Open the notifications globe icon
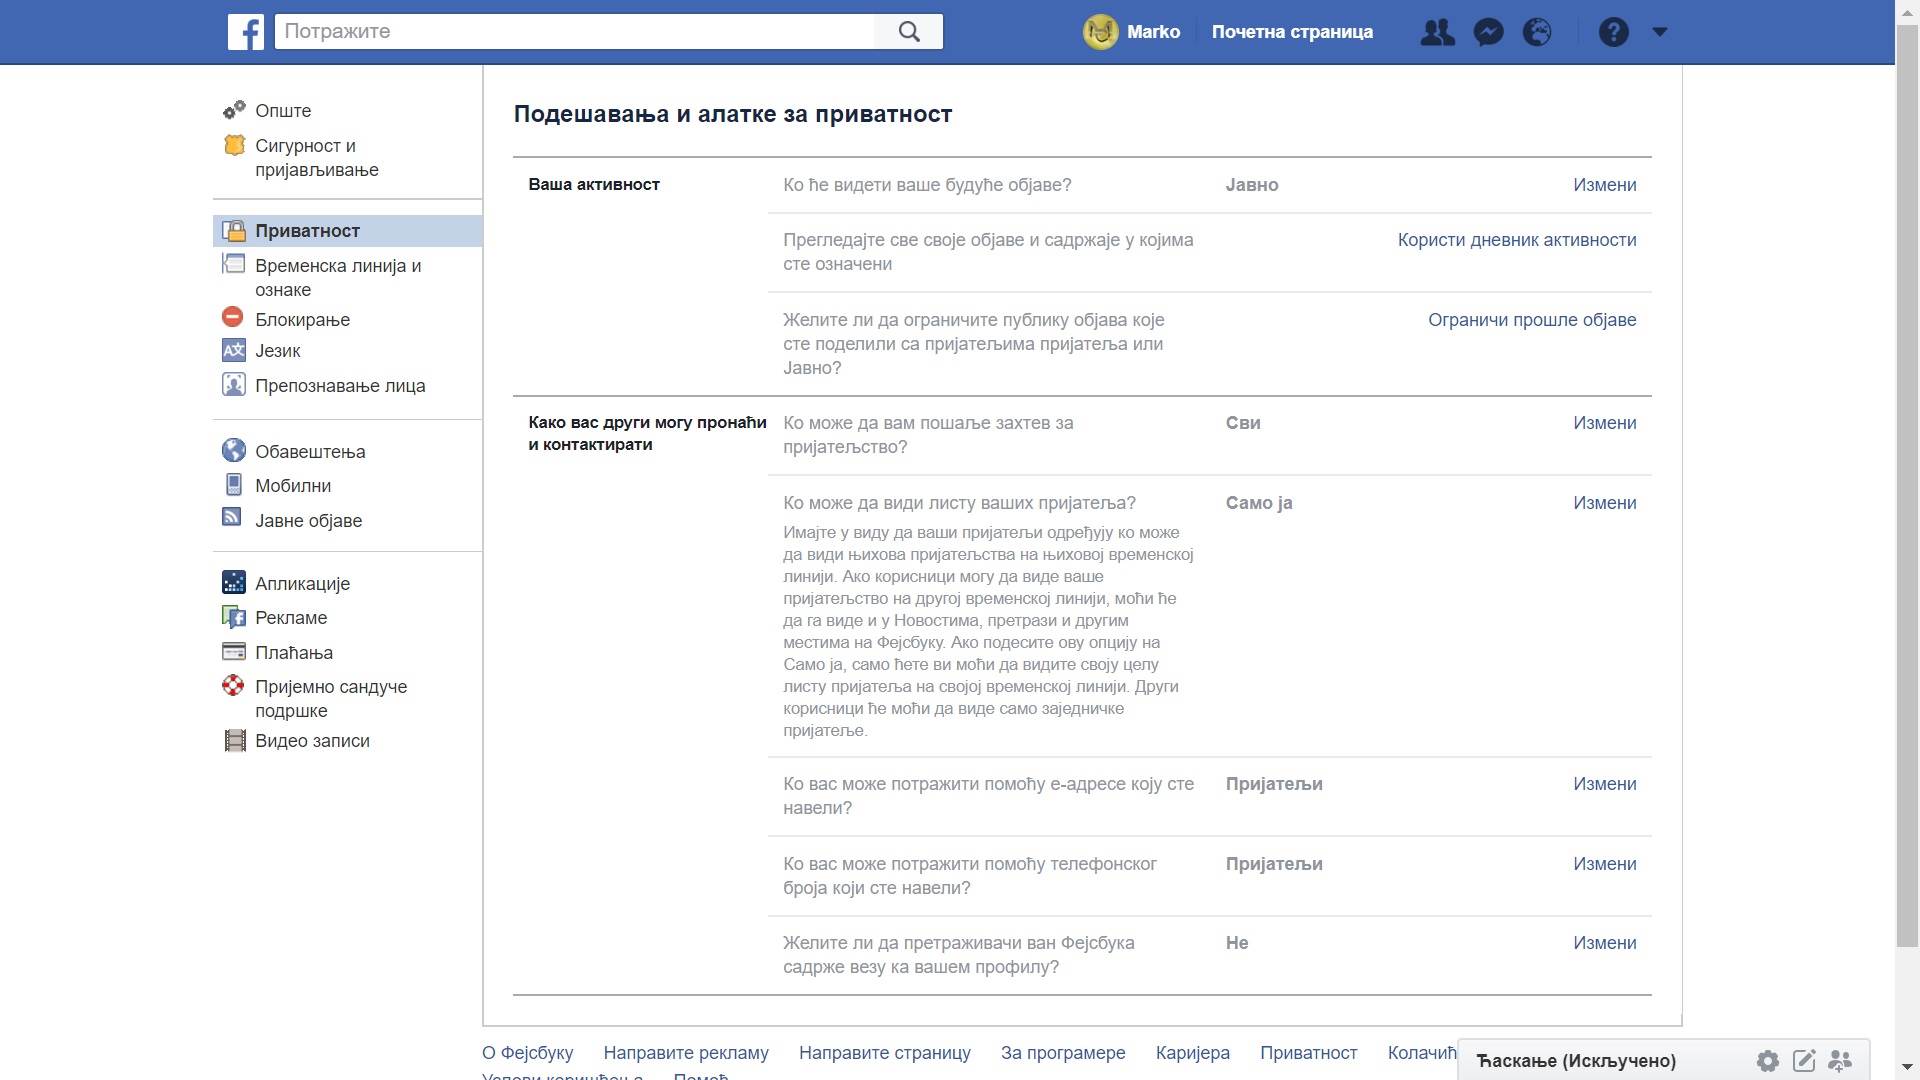The width and height of the screenshot is (1920, 1080). pos(1537,31)
